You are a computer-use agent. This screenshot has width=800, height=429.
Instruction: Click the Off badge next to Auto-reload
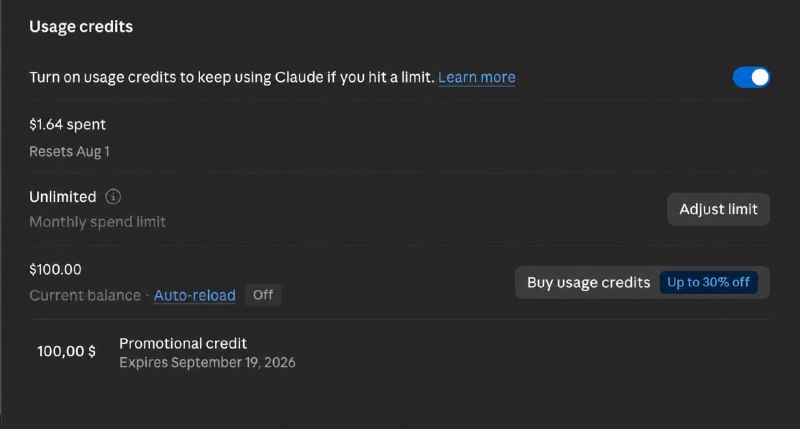pos(263,295)
